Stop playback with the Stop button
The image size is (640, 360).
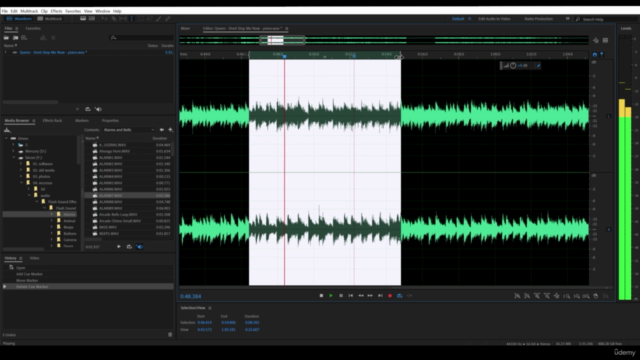coord(321,296)
